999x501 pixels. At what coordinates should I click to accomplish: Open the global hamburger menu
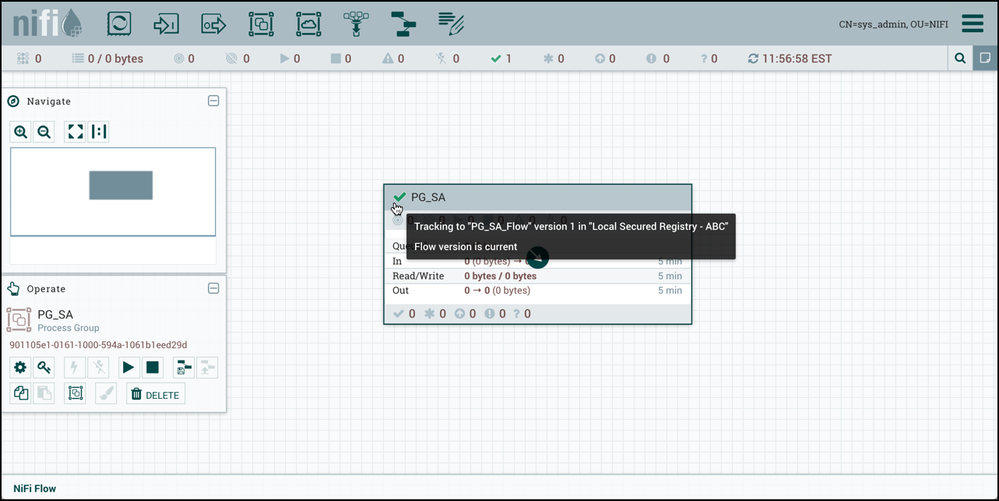click(x=972, y=24)
